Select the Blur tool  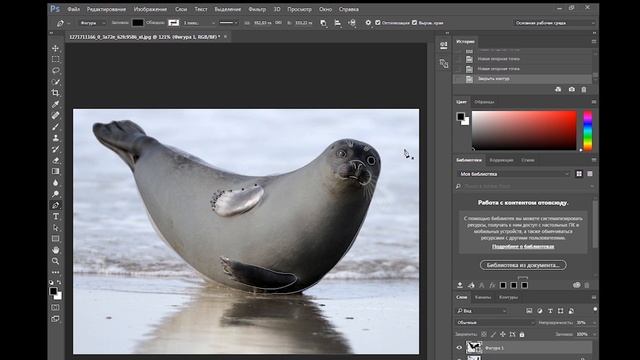click(56, 183)
